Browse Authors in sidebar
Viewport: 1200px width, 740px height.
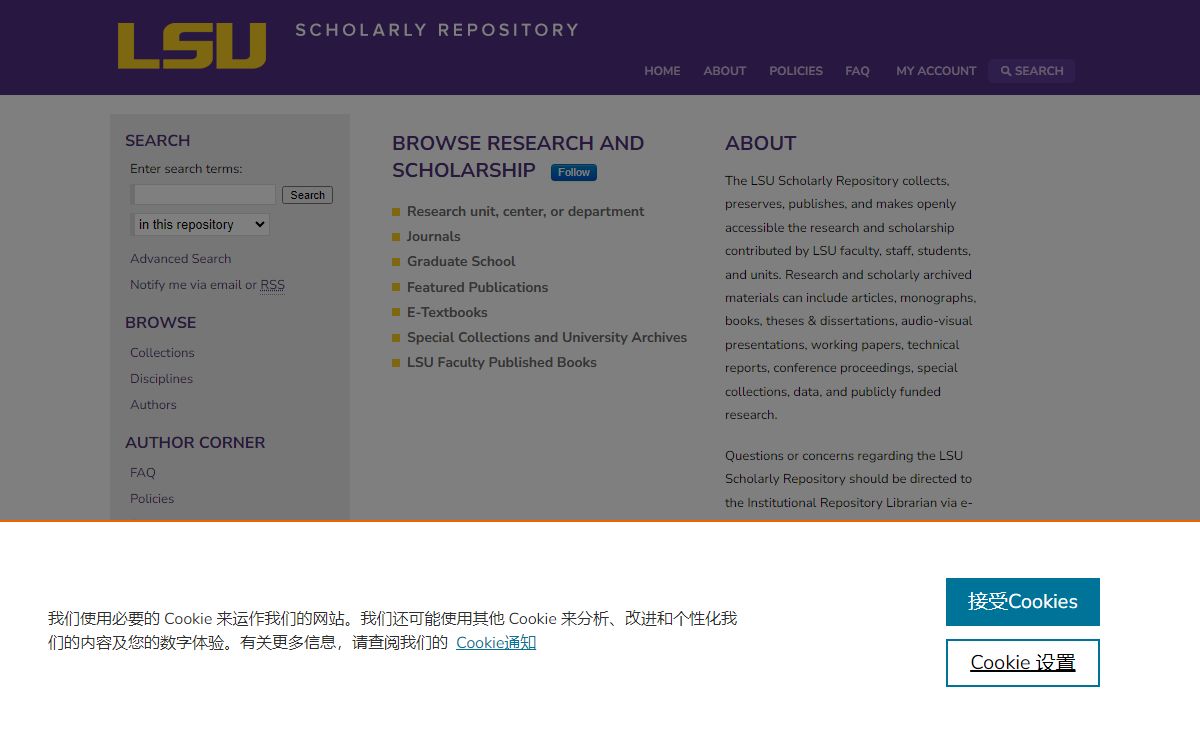point(153,405)
